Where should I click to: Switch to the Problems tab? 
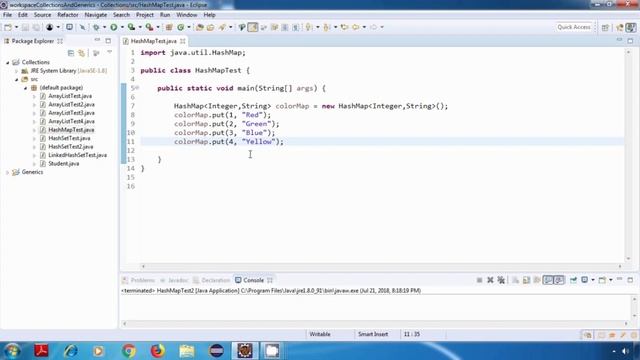point(139,280)
